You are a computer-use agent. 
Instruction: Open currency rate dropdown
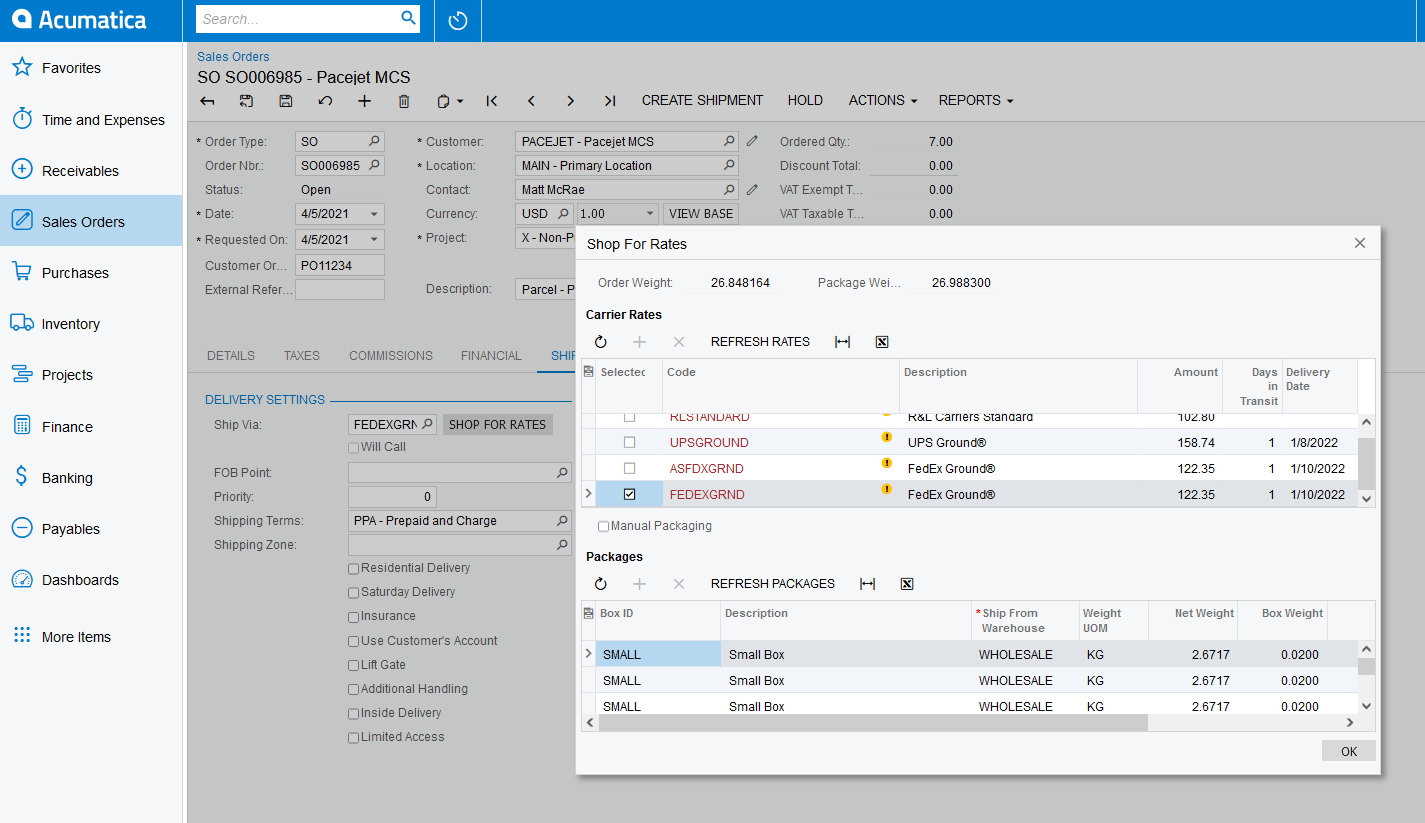tap(650, 214)
